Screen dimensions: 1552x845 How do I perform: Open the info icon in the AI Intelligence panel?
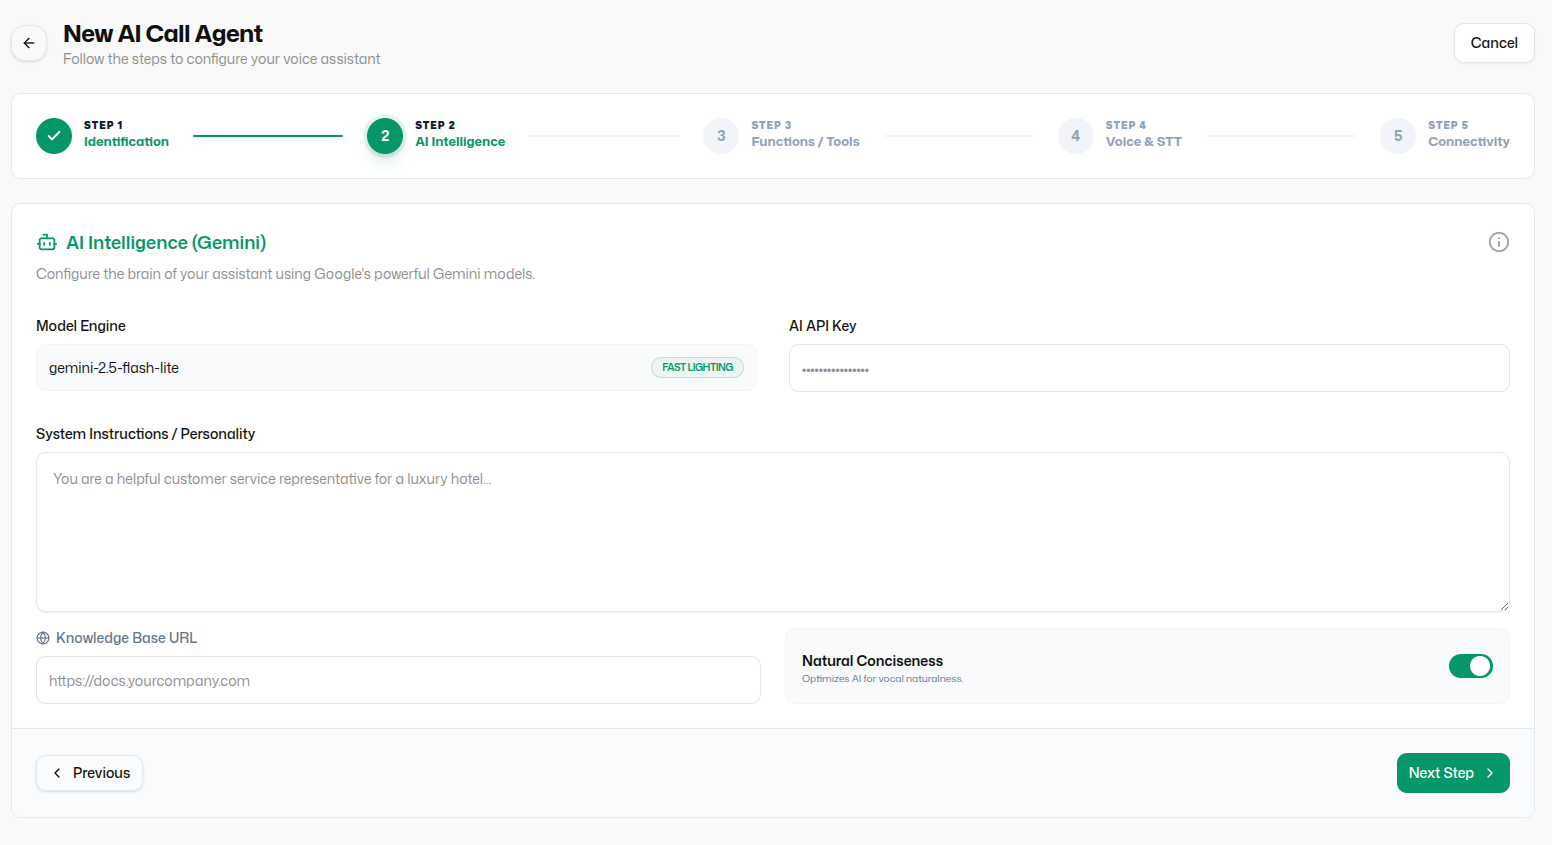pyautogui.click(x=1498, y=242)
